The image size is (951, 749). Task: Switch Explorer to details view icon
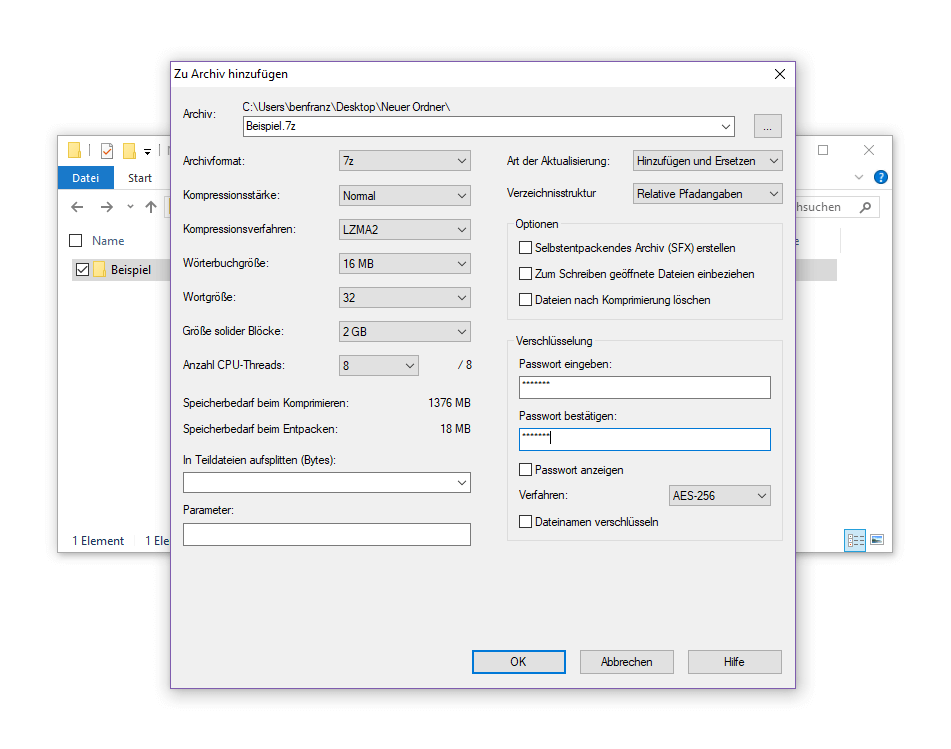855,540
